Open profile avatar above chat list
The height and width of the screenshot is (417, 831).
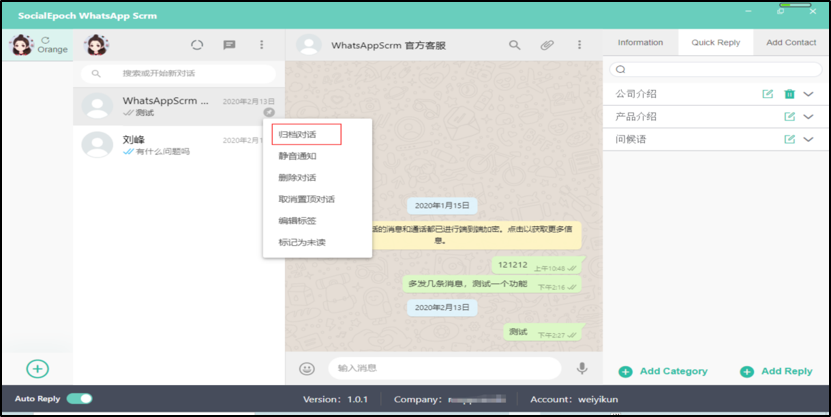96,45
